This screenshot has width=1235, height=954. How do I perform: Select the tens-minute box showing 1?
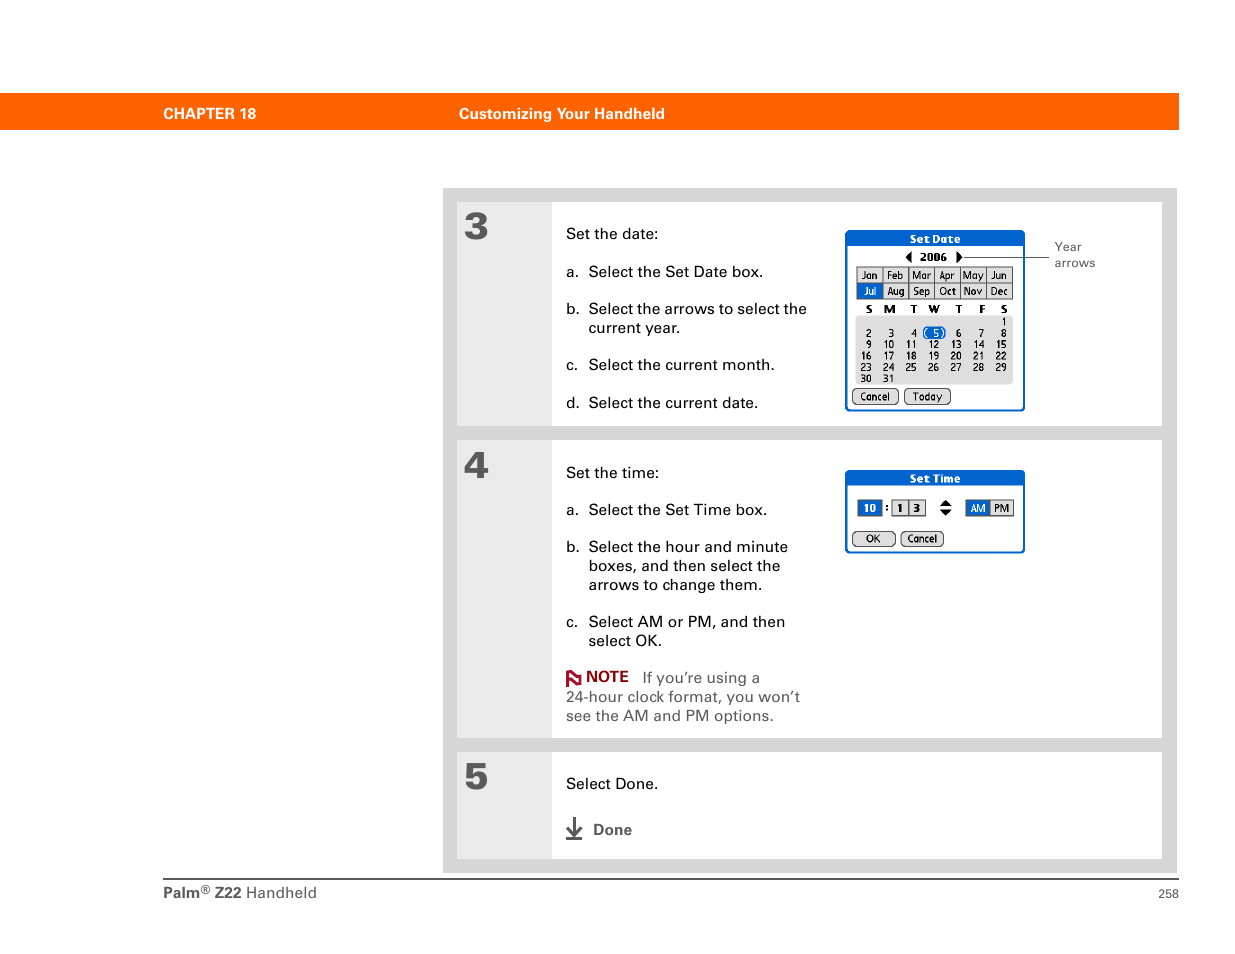pyautogui.click(x=900, y=508)
